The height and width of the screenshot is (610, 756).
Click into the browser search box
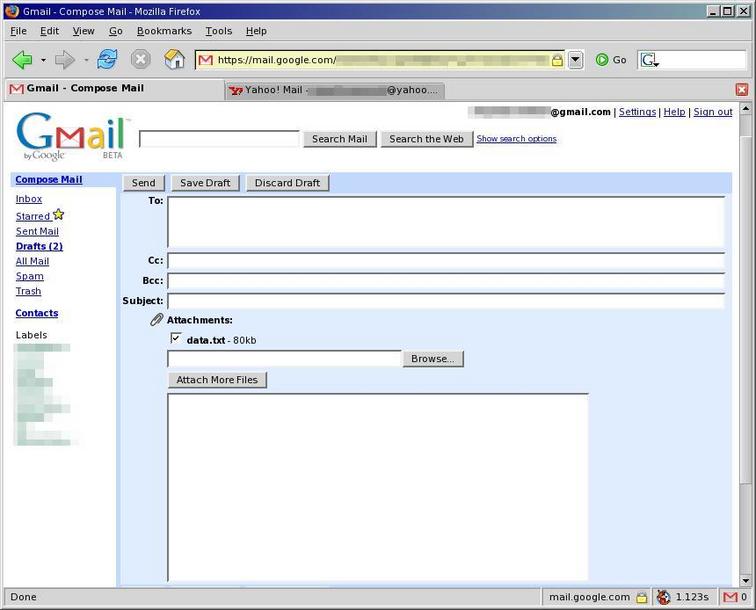tap(703, 60)
